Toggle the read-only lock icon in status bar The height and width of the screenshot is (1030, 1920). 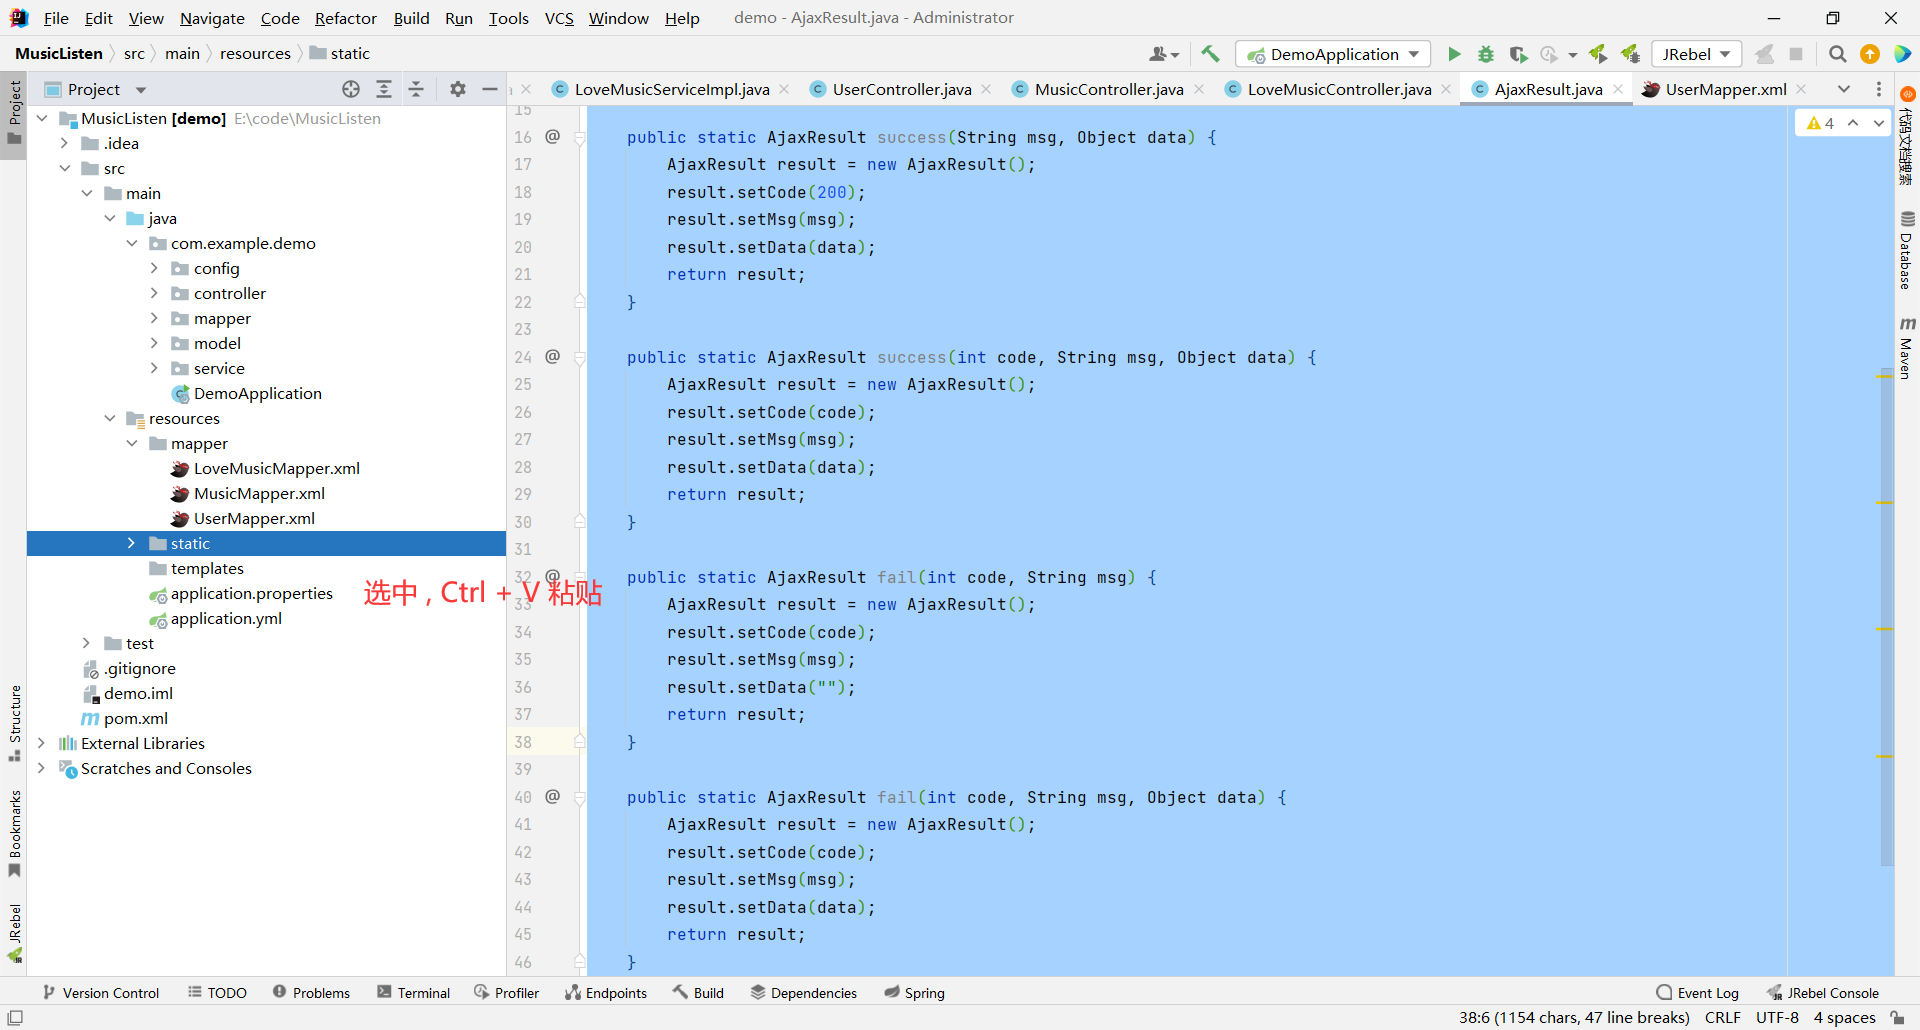1897,1018
